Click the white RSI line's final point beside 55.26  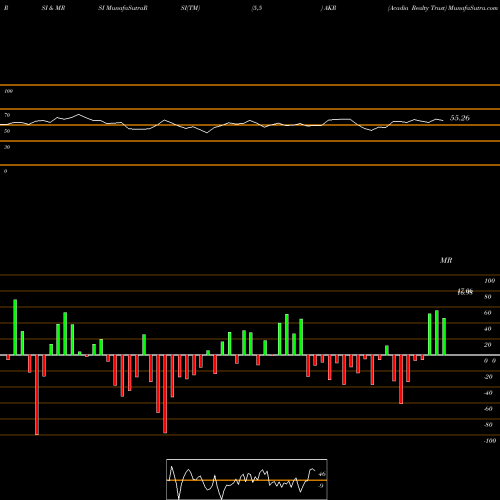click(443, 120)
